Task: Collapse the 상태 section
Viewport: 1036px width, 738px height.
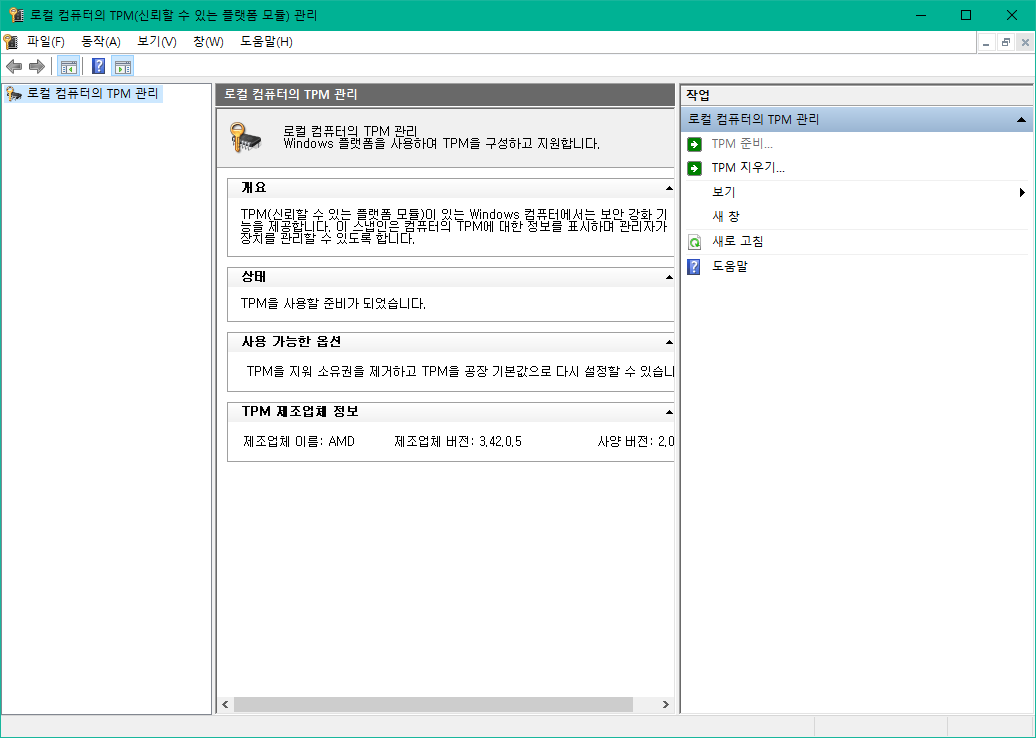Action: pyautogui.click(x=669, y=277)
